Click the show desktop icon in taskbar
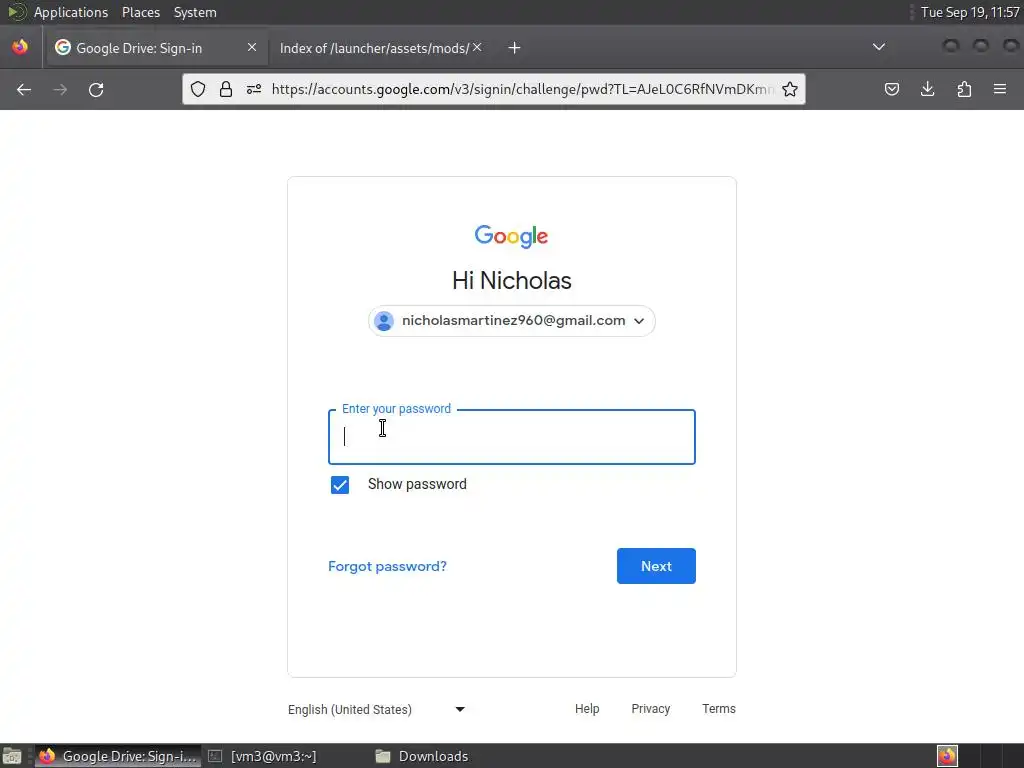The width and height of the screenshot is (1024, 768). coord(12,756)
